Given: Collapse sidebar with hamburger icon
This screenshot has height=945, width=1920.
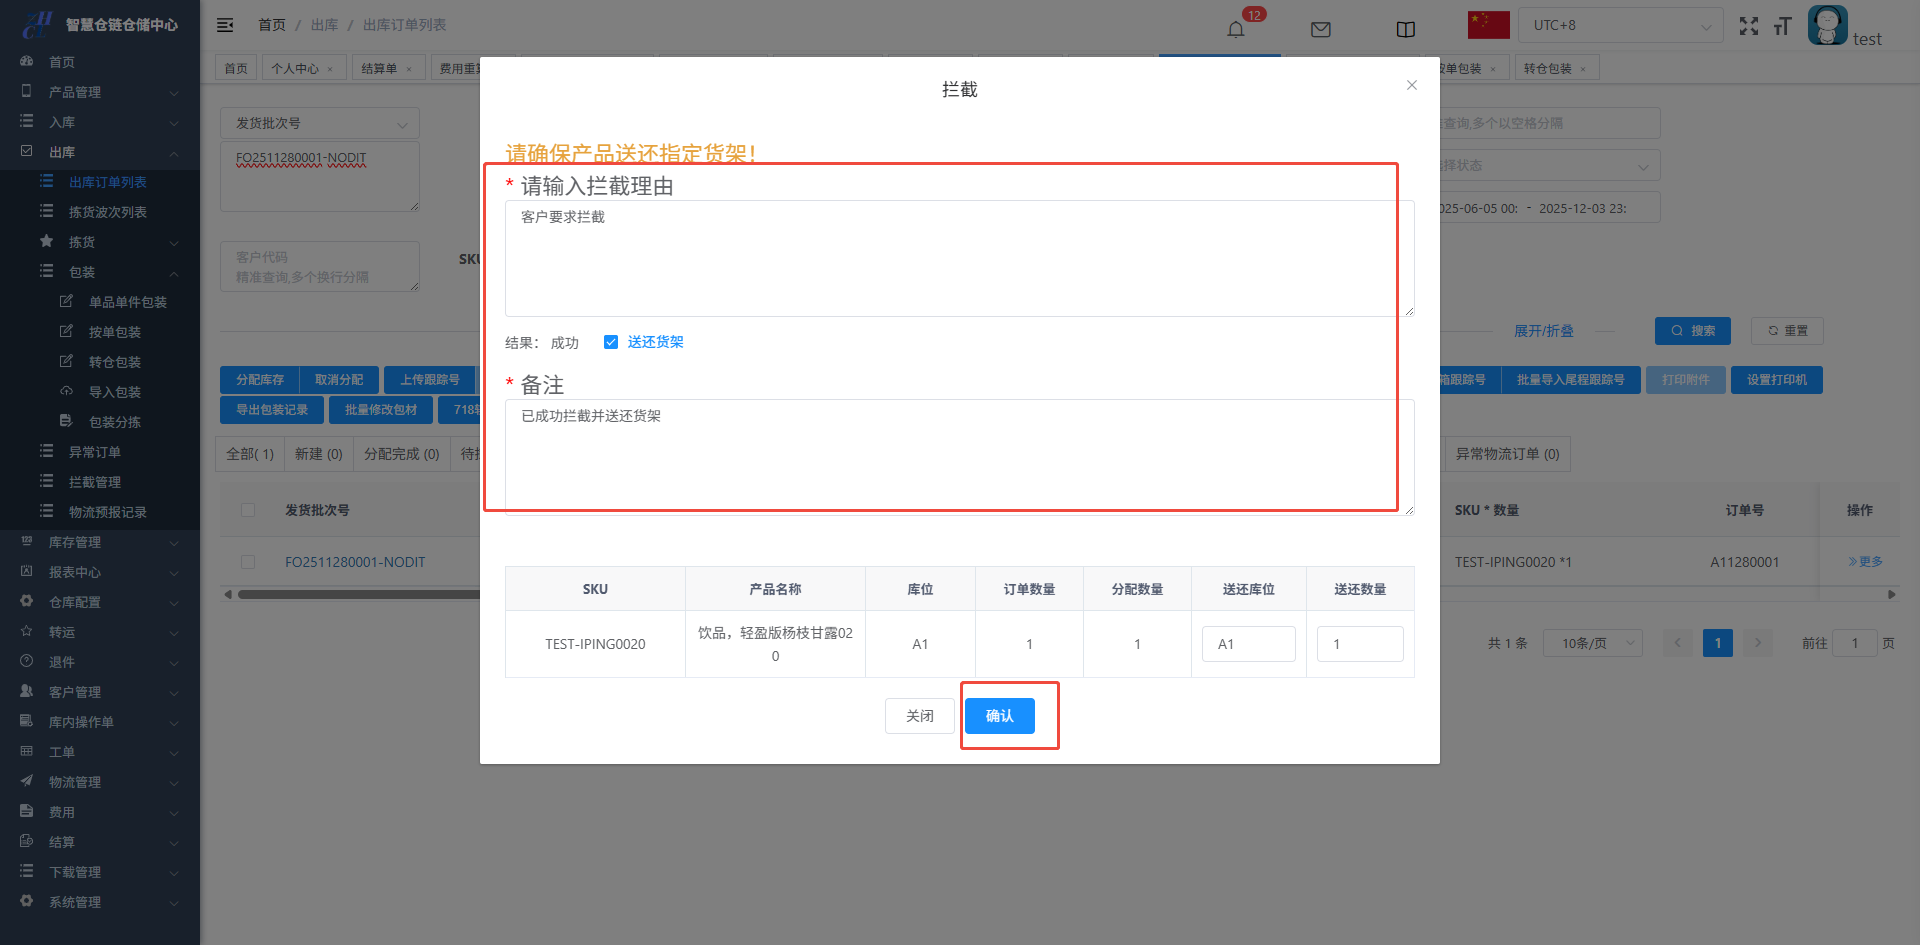Looking at the screenshot, I should pyautogui.click(x=225, y=25).
